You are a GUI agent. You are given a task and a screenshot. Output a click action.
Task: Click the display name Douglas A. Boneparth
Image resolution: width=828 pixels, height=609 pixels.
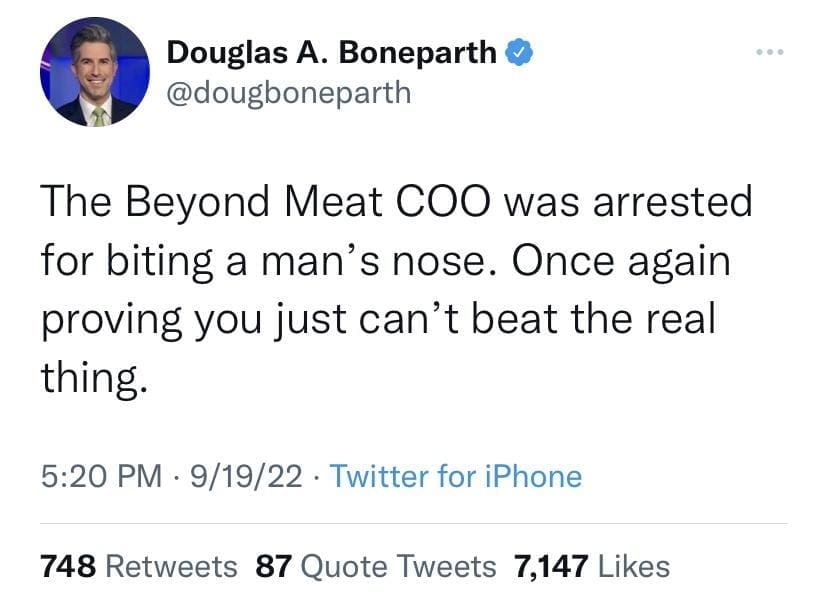pos(331,52)
